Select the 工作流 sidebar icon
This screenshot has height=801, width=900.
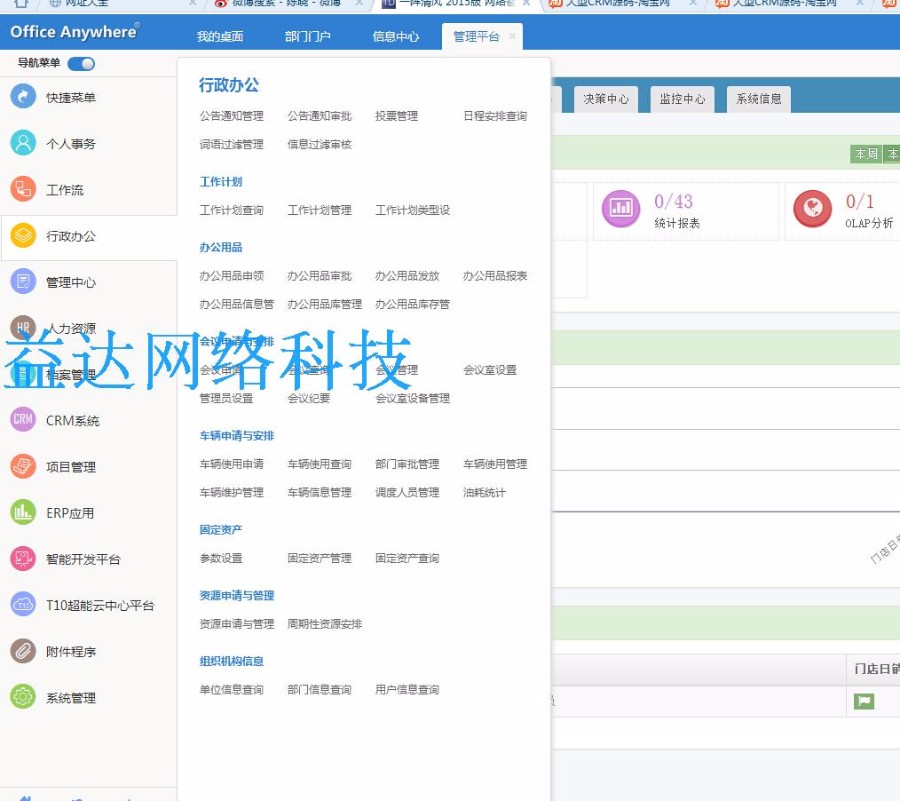(x=23, y=189)
